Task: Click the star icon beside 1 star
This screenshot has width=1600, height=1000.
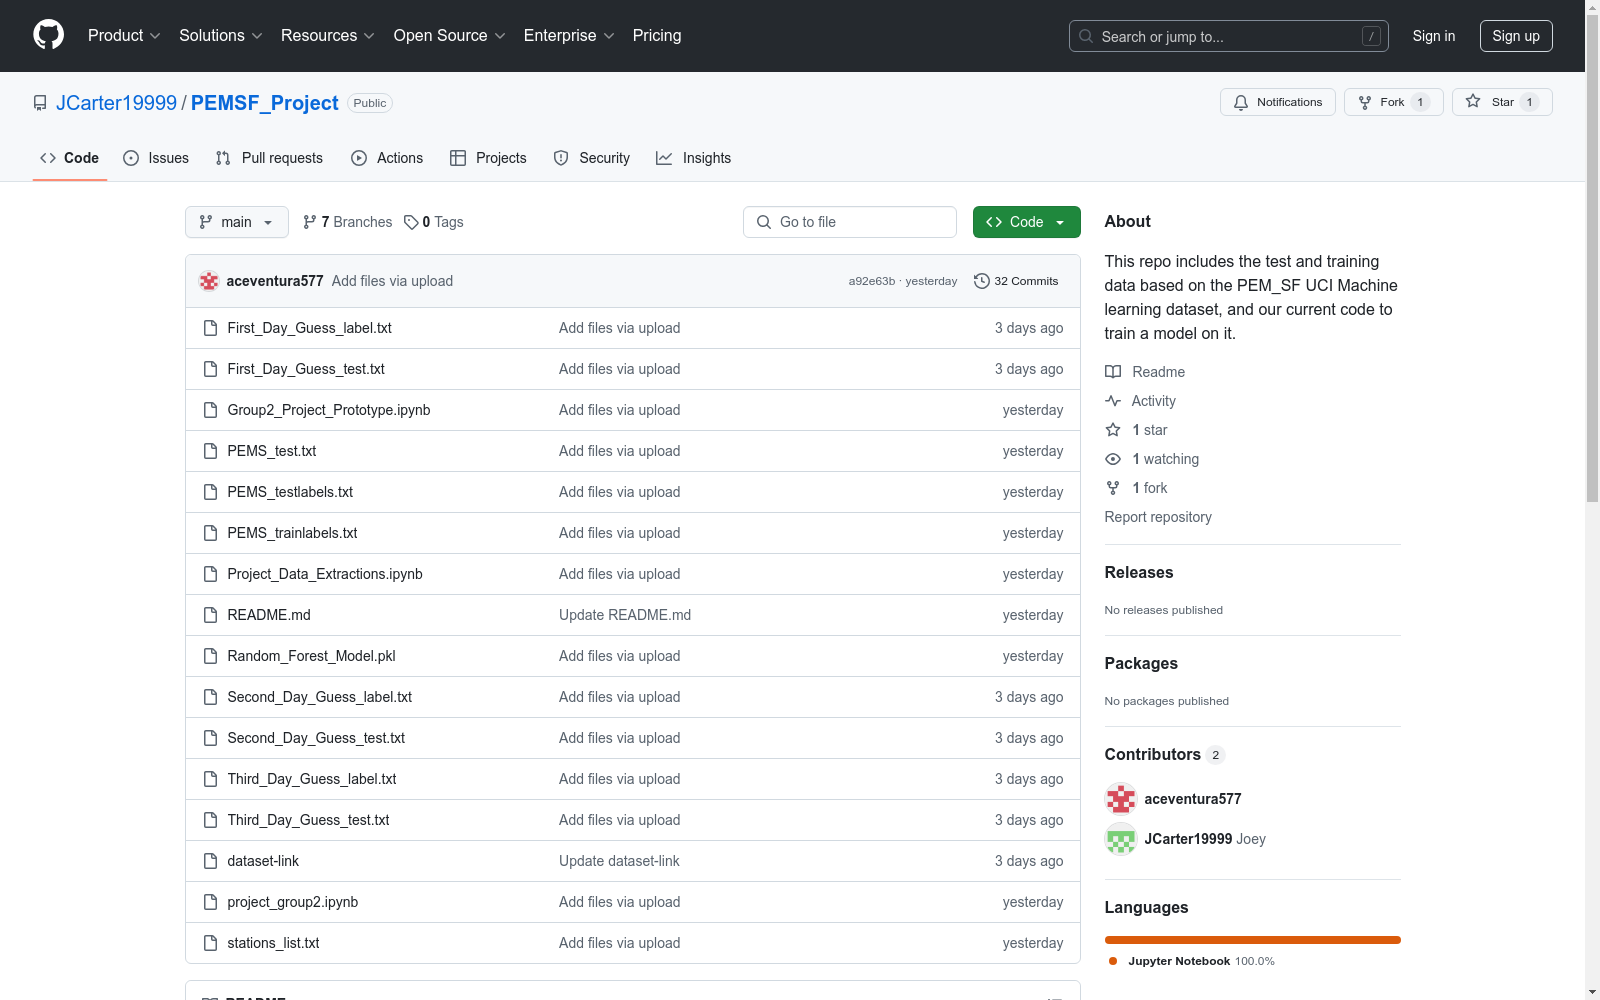Action: coord(1113,430)
